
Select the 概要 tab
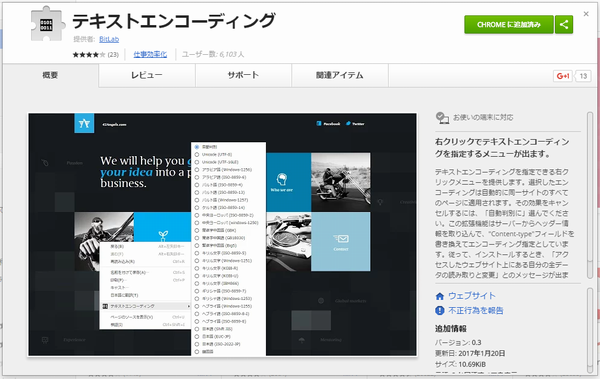coord(50,75)
